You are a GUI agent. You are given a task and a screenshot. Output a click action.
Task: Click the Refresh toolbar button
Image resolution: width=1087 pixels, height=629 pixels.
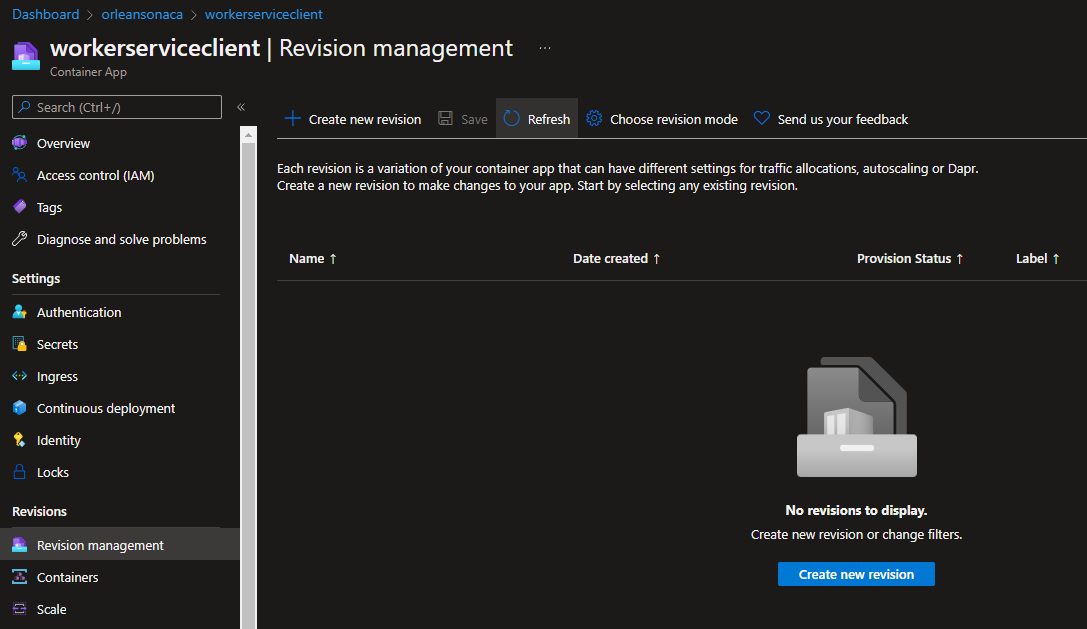[x=537, y=119]
